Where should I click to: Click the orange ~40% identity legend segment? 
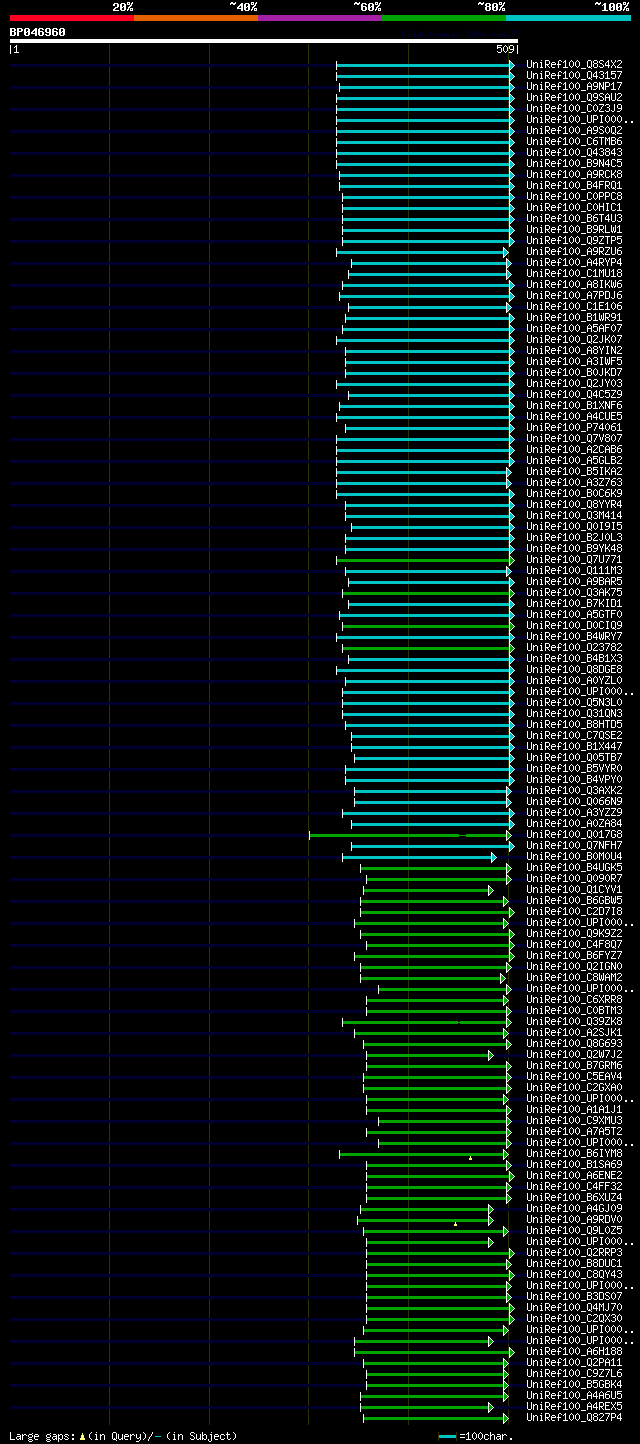pyautogui.click(x=196, y=18)
